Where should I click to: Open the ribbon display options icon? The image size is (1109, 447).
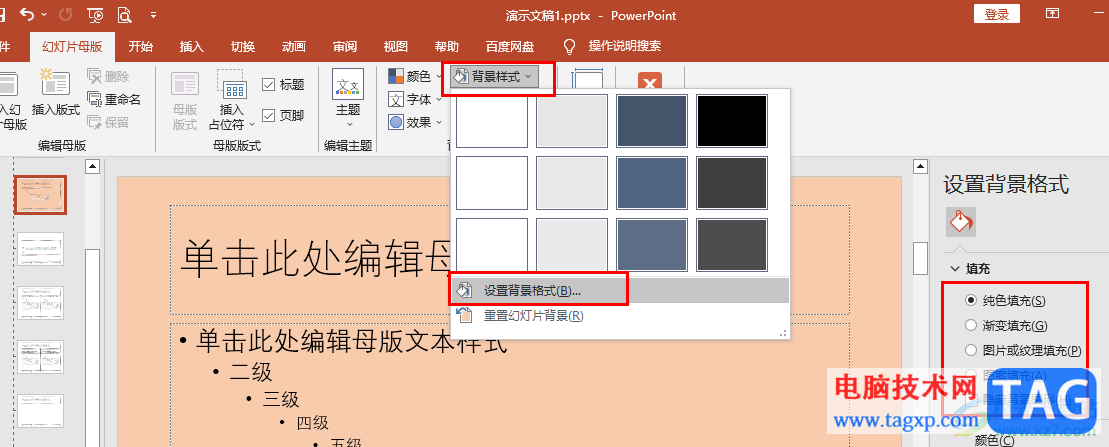click(1053, 13)
